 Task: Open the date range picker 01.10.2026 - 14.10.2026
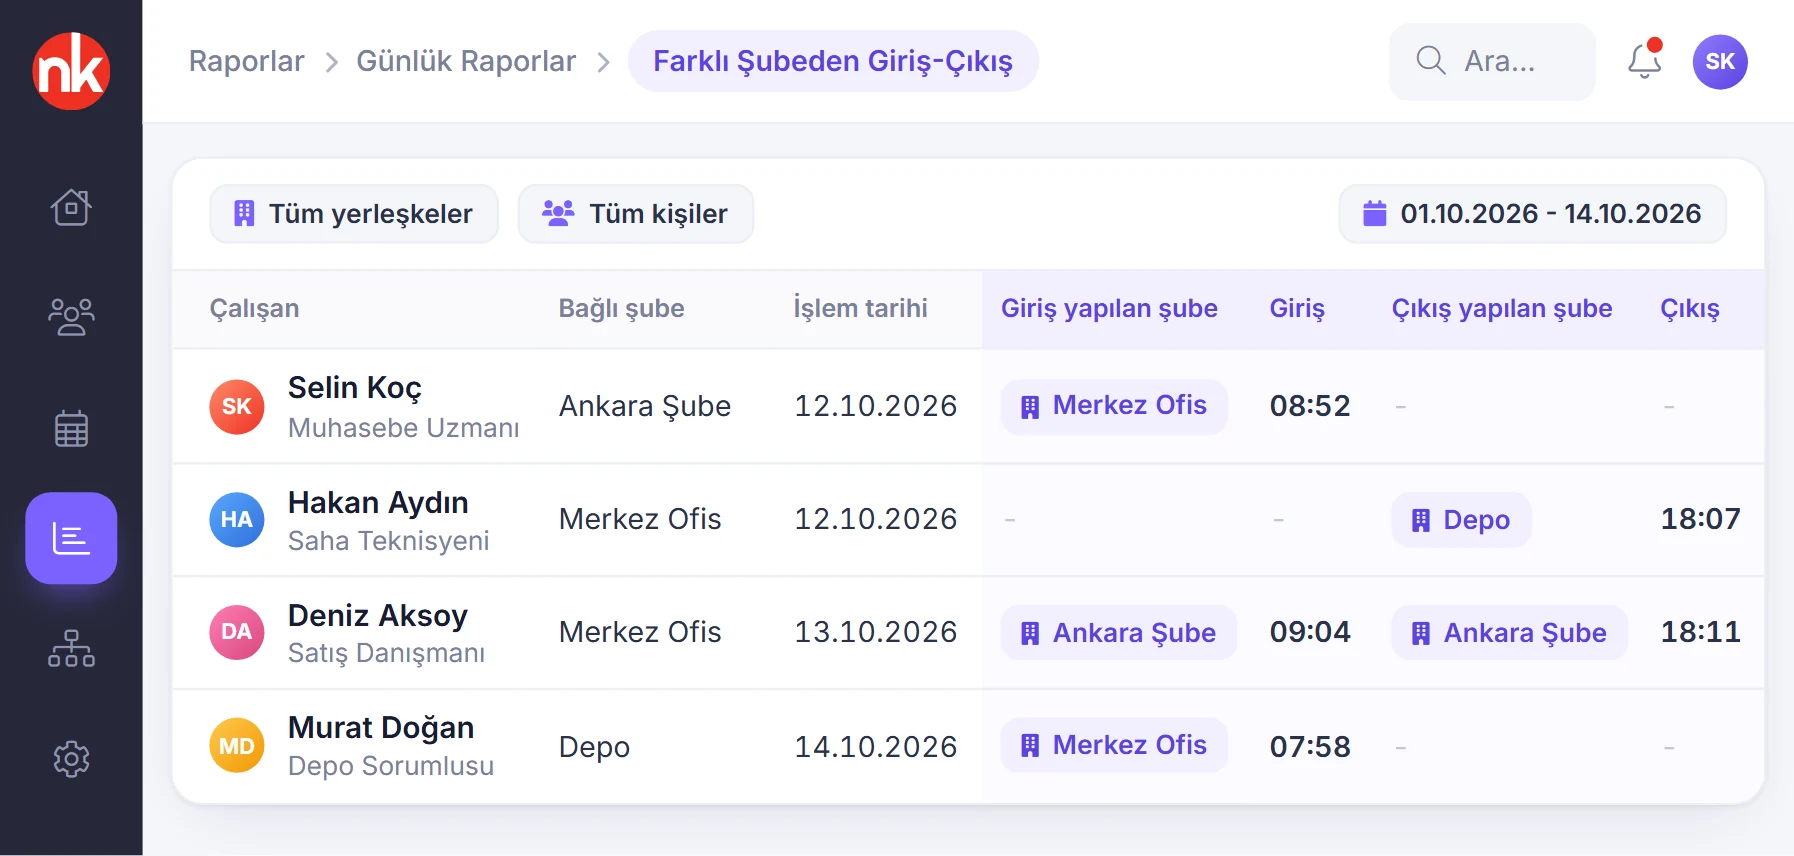tap(1532, 214)
